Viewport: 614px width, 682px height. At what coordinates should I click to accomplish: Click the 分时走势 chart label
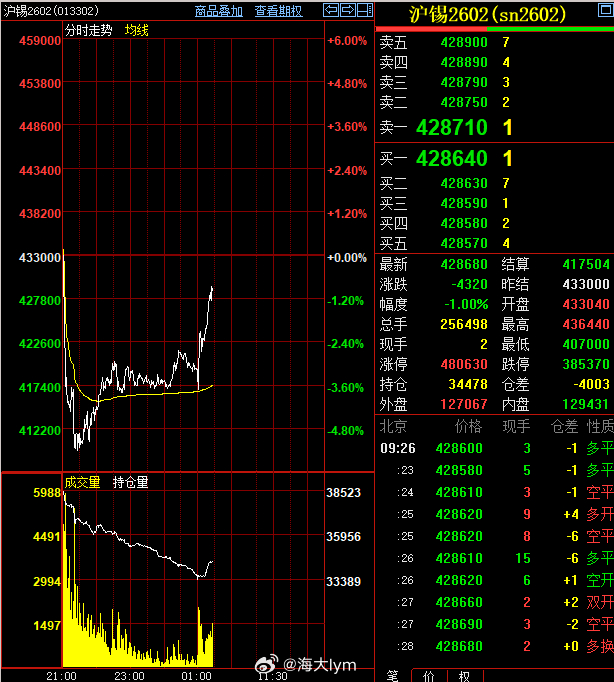[x=89, y=30]
